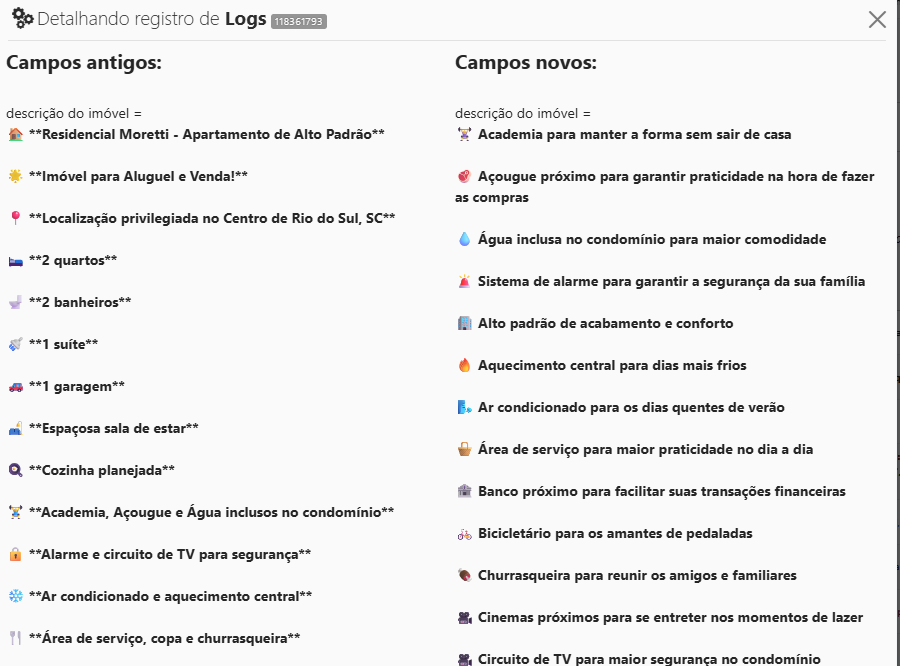Click the Cinemas próximos para se entreter line

(x=670, y=618)
